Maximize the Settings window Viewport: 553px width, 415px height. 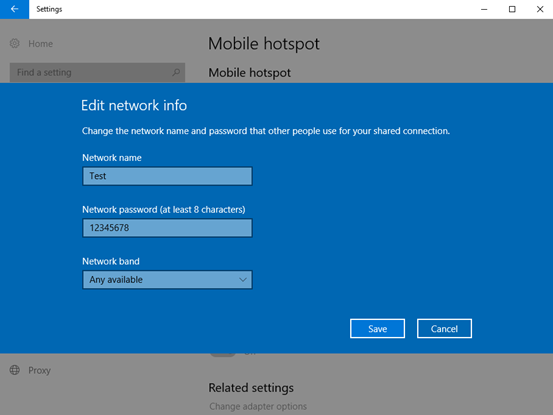(512, 10)
